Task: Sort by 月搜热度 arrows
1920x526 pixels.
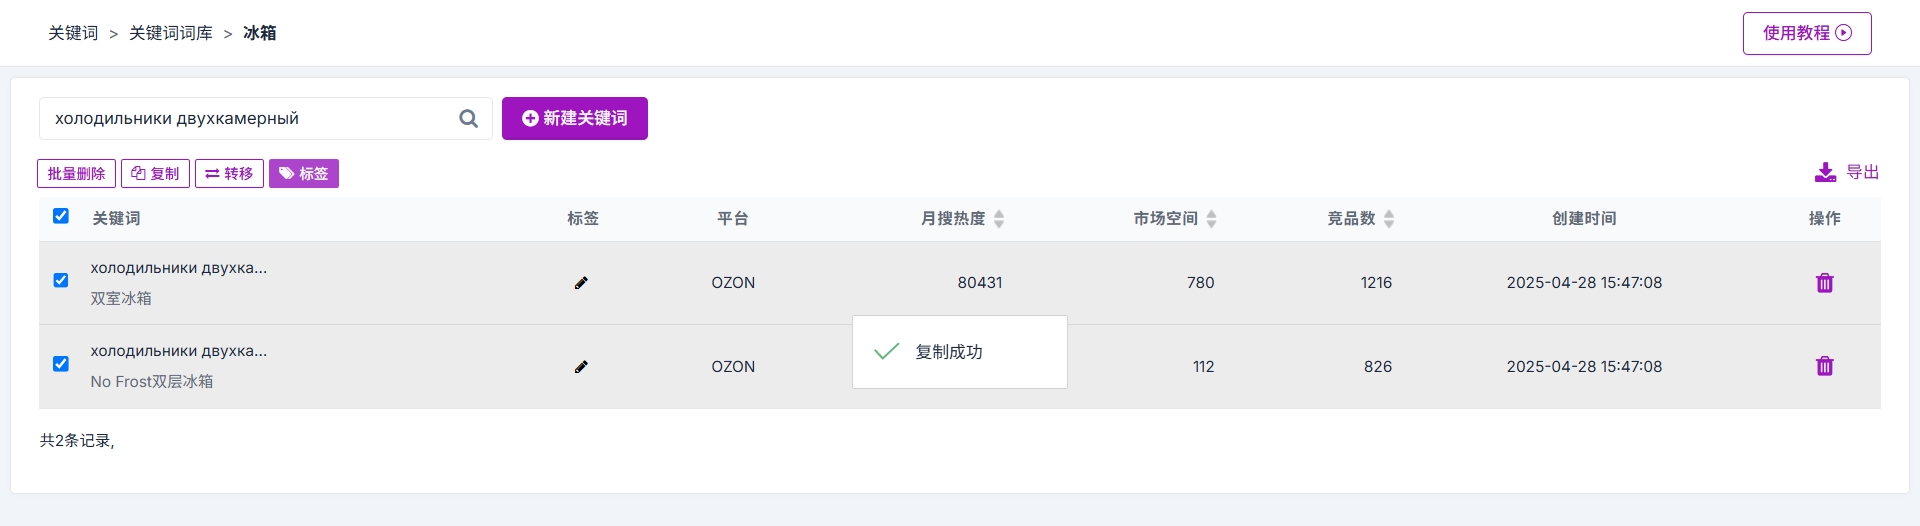Action: tap(999, 219)
